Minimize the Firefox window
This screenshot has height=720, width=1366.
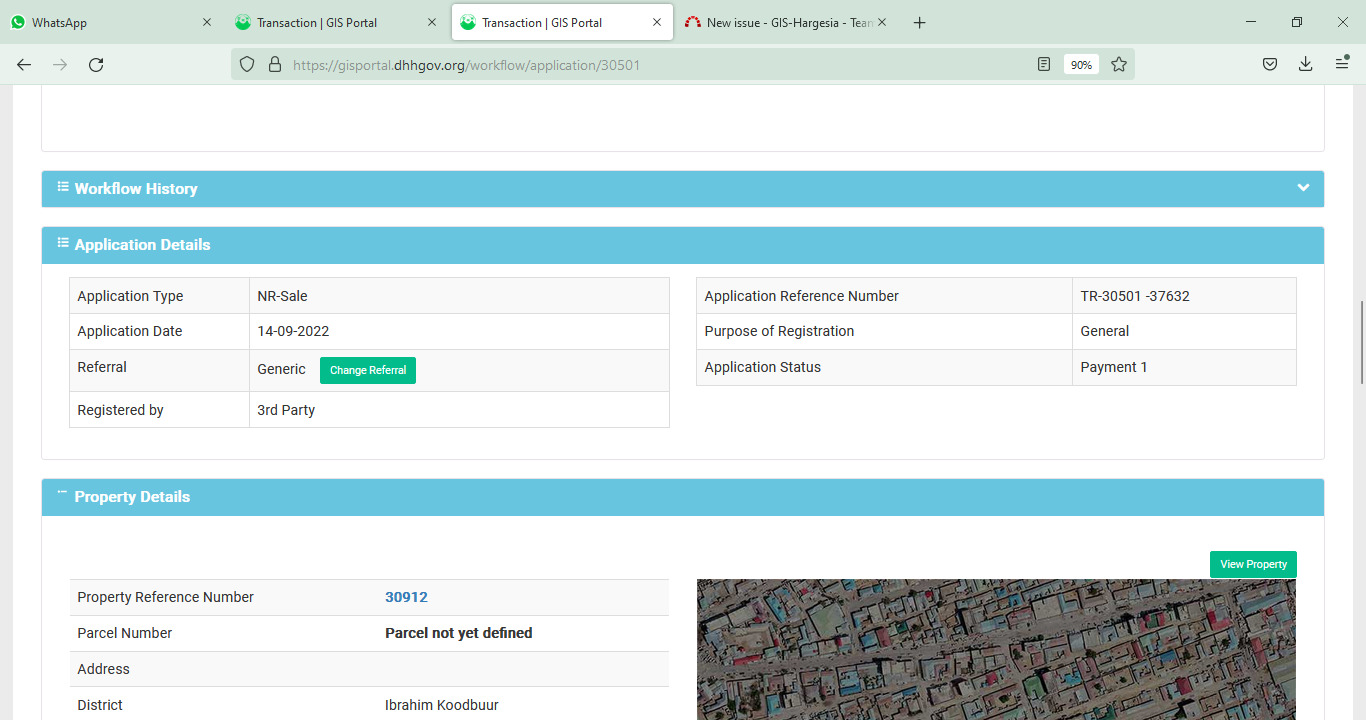(1250, 22)
